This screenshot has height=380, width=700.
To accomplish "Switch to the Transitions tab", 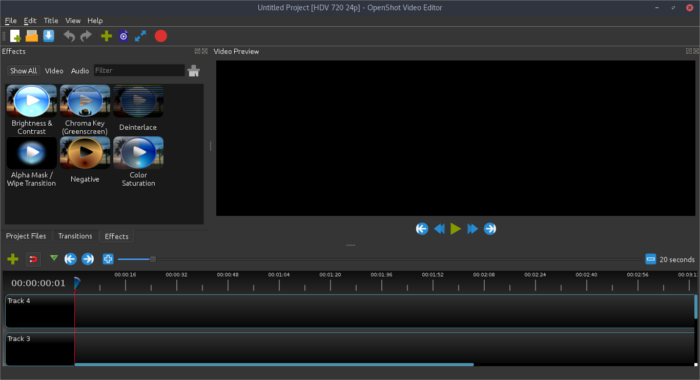I will (75, 236).
